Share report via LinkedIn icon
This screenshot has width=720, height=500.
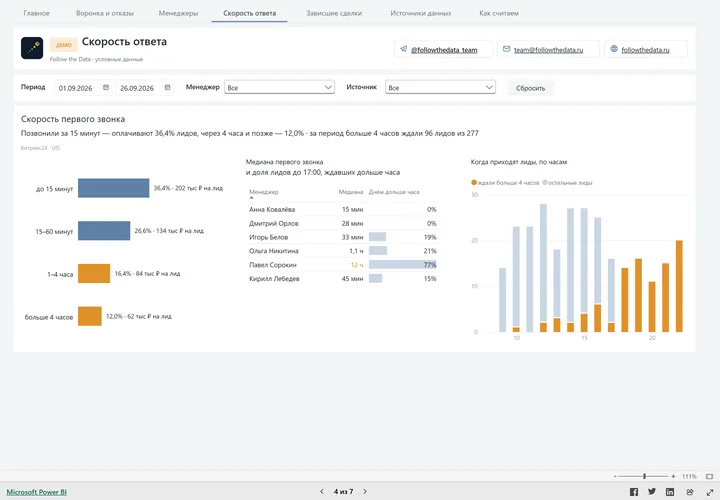click(670, 492)
